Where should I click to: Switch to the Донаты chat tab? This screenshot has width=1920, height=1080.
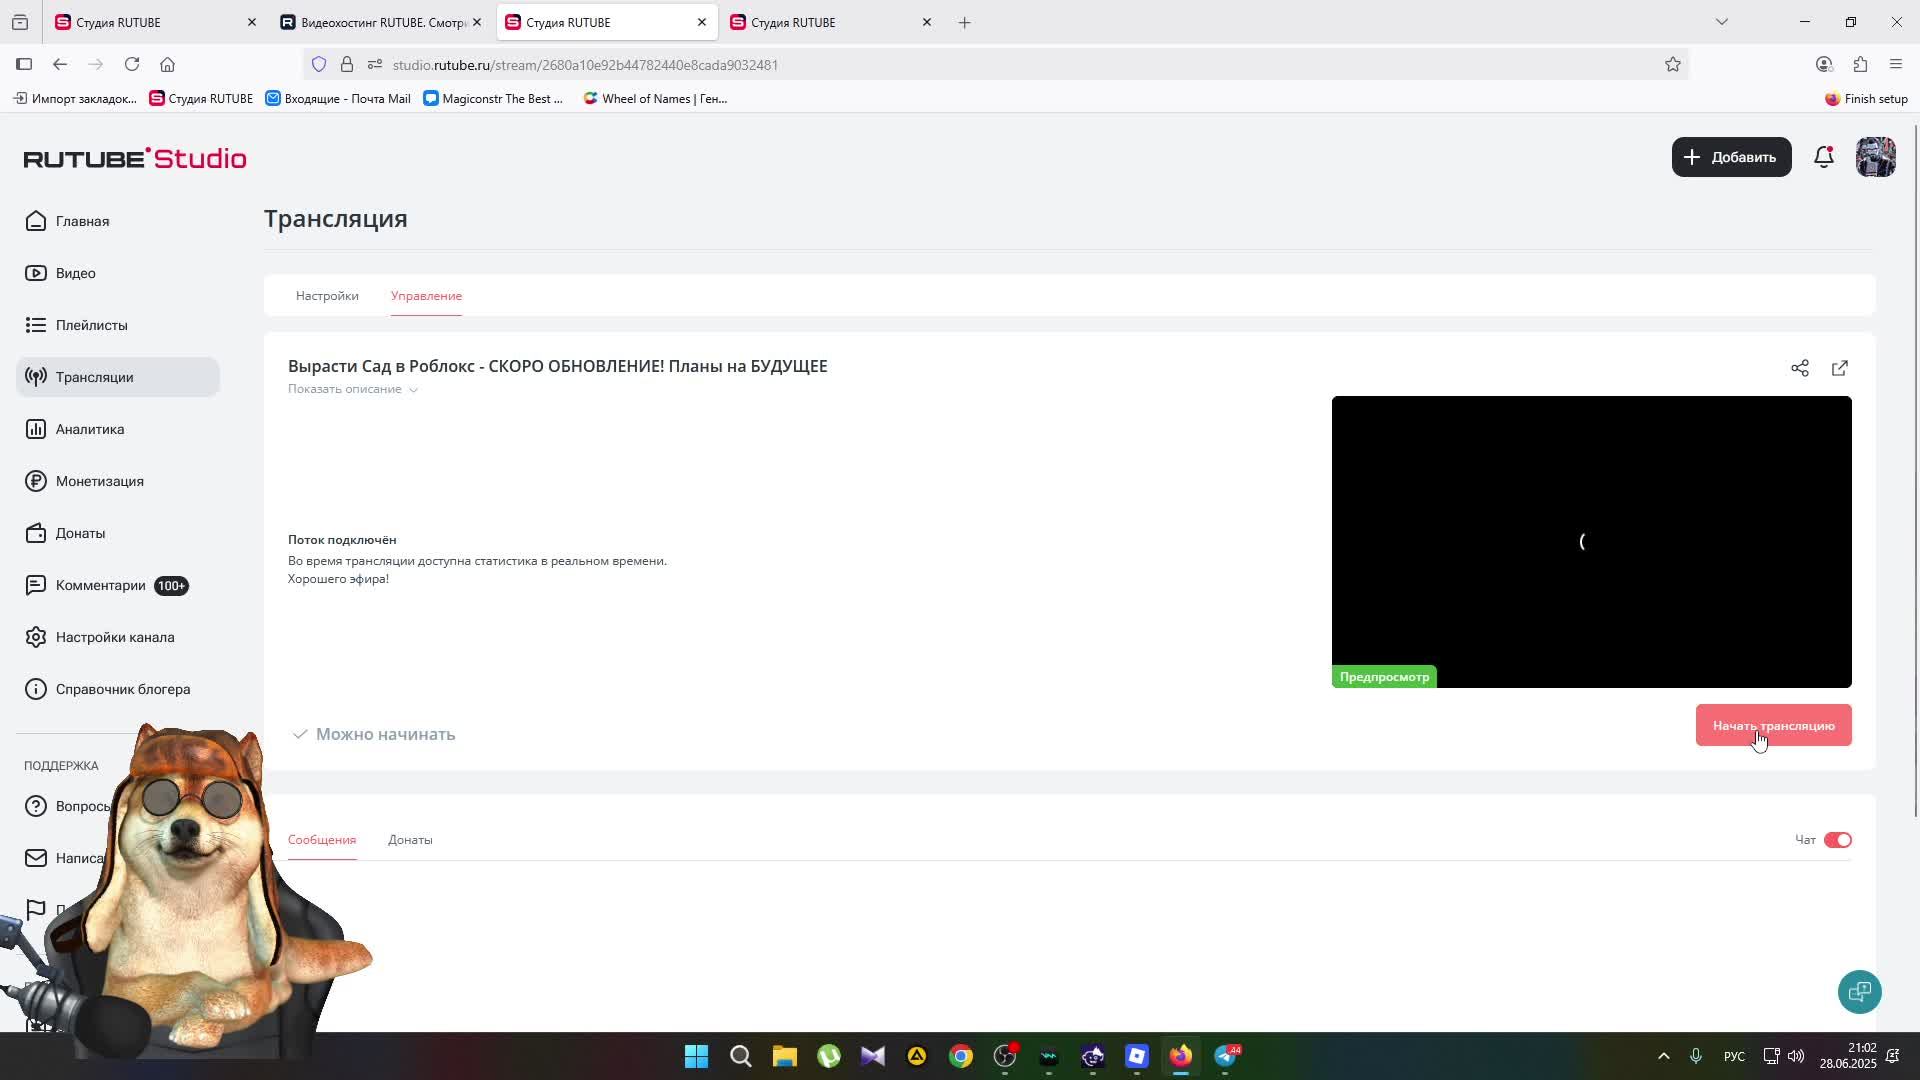pyautogui.click(x=410, y=840)
